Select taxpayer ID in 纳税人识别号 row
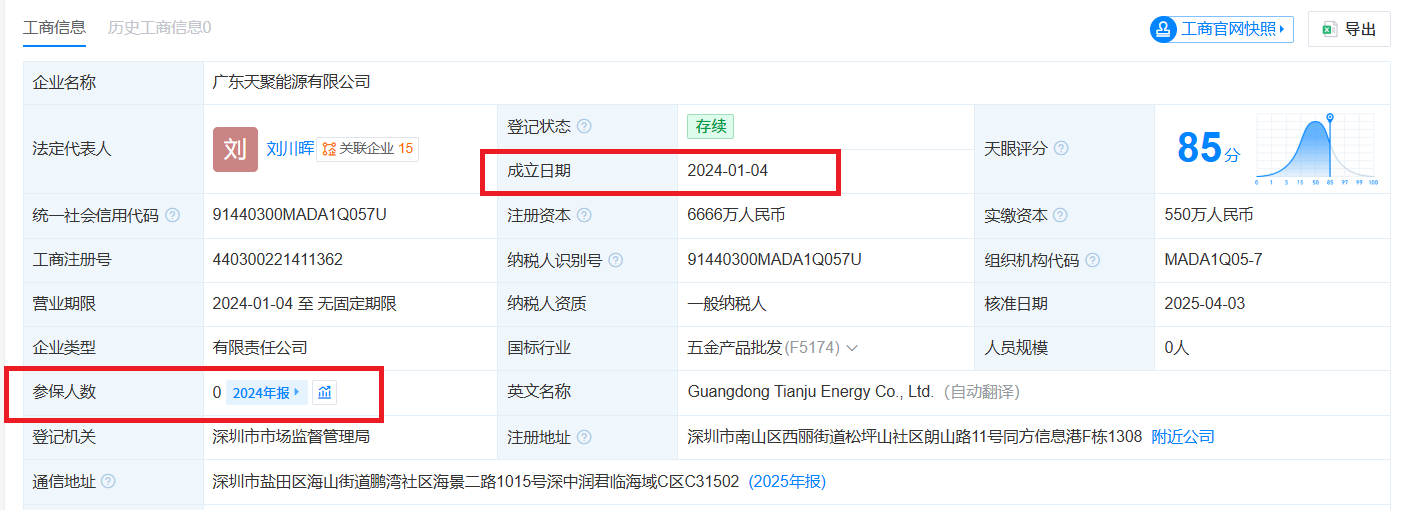1405x510 pixels. pos(774,260)
